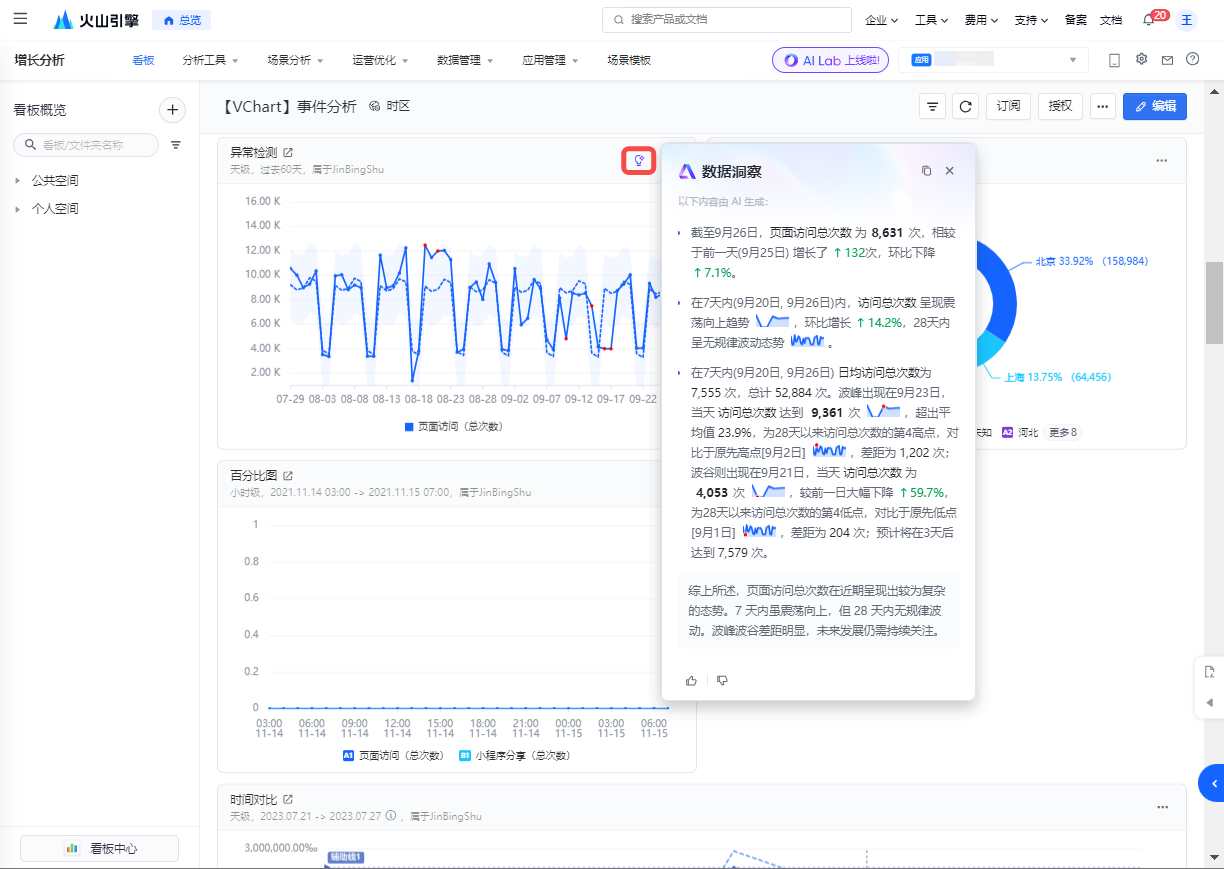Expand the 企业 dropdown menu
Image resolution: width=1224 pixels, height=869 pixels.
pyautogui.click(x=881, y=20)
